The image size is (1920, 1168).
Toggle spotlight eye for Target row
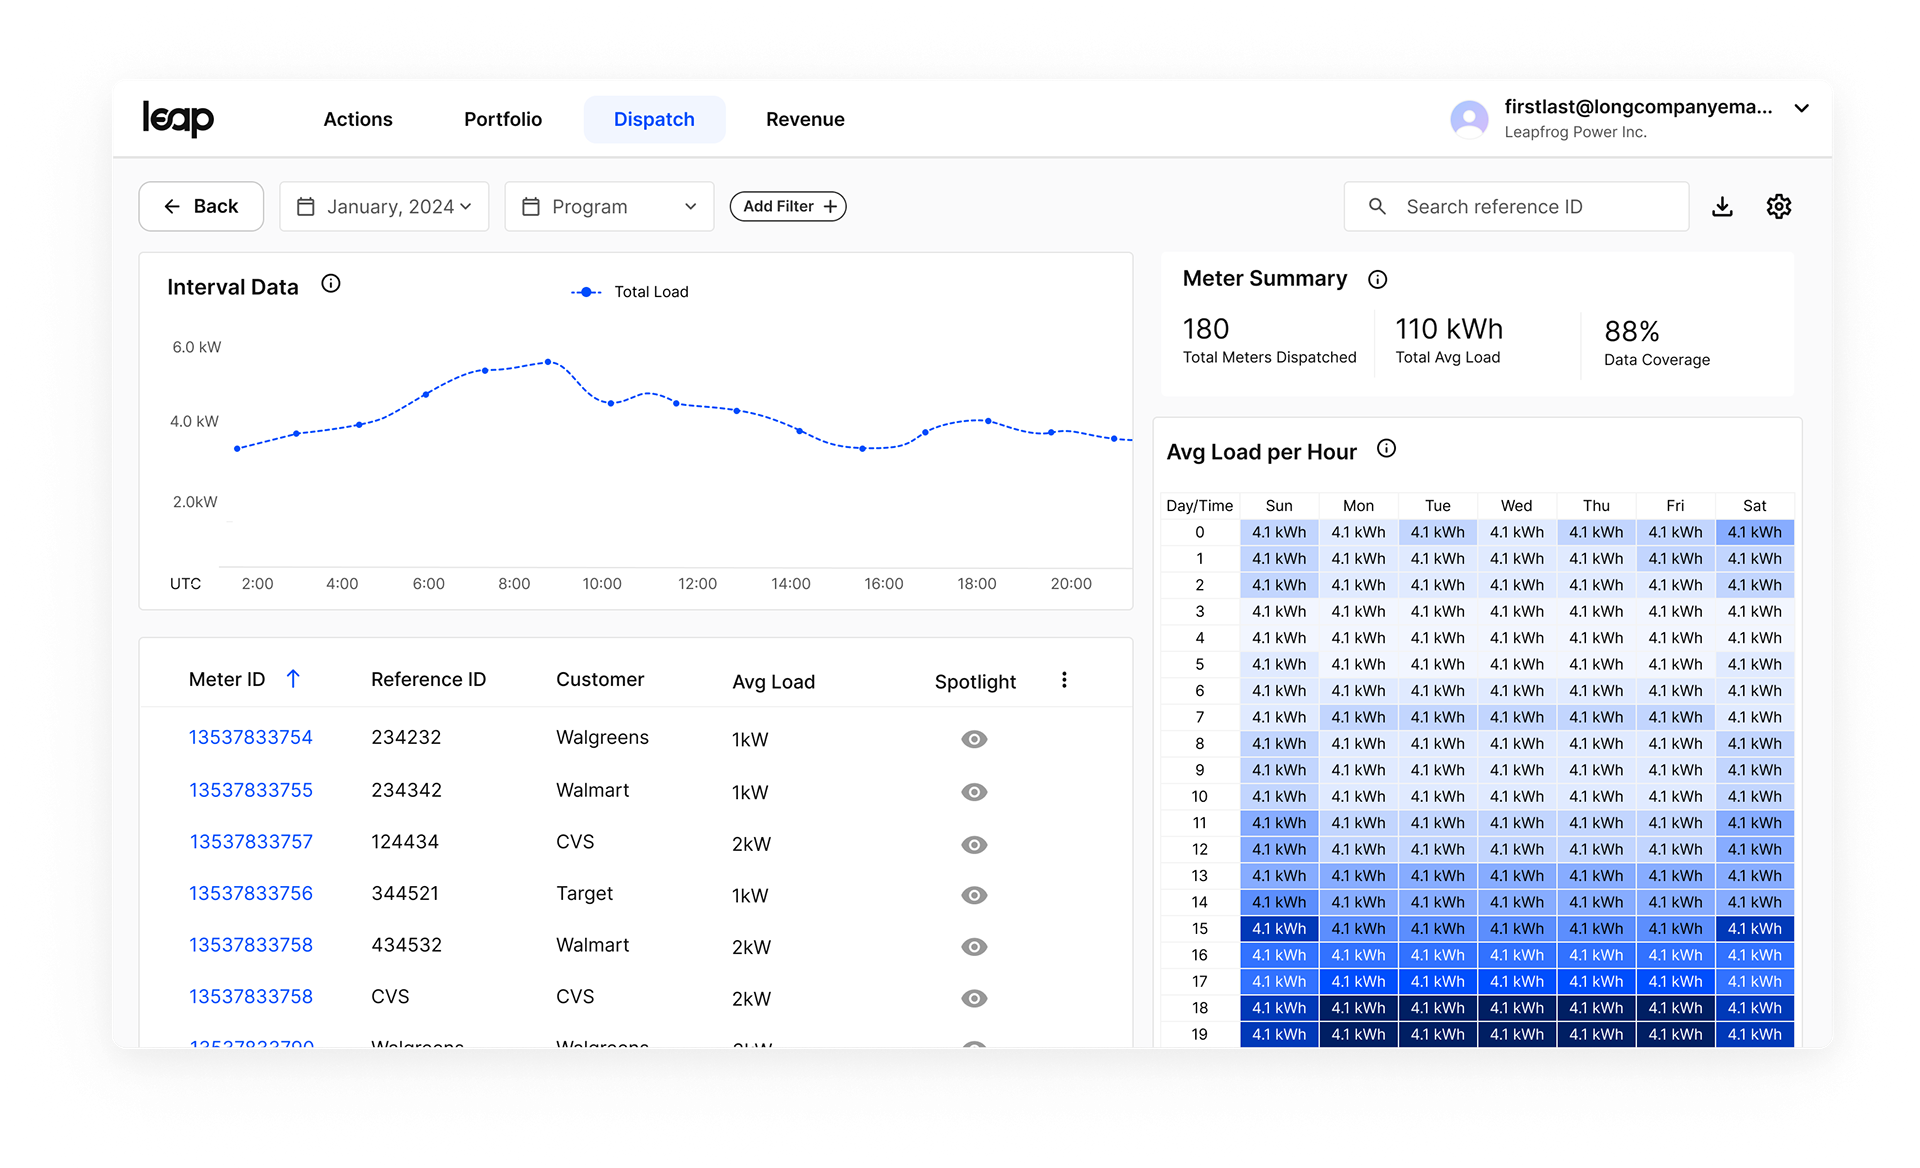click(x=974, y=895)
